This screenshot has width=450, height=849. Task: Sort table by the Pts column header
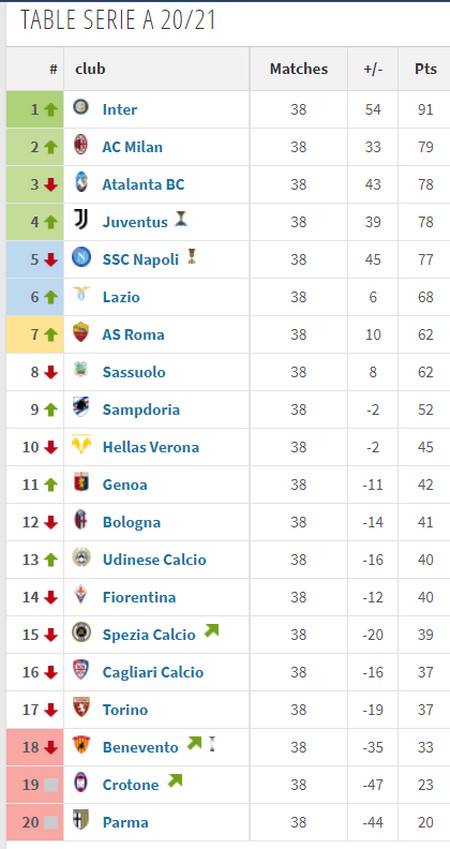(426, 69)
